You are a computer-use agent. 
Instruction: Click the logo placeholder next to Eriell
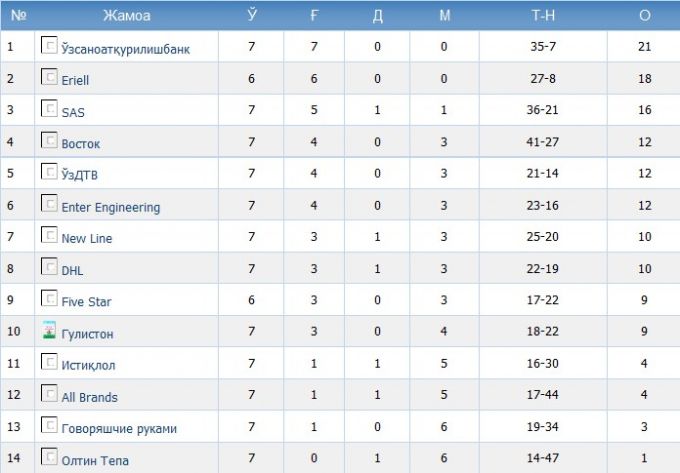tap(49, 77)
